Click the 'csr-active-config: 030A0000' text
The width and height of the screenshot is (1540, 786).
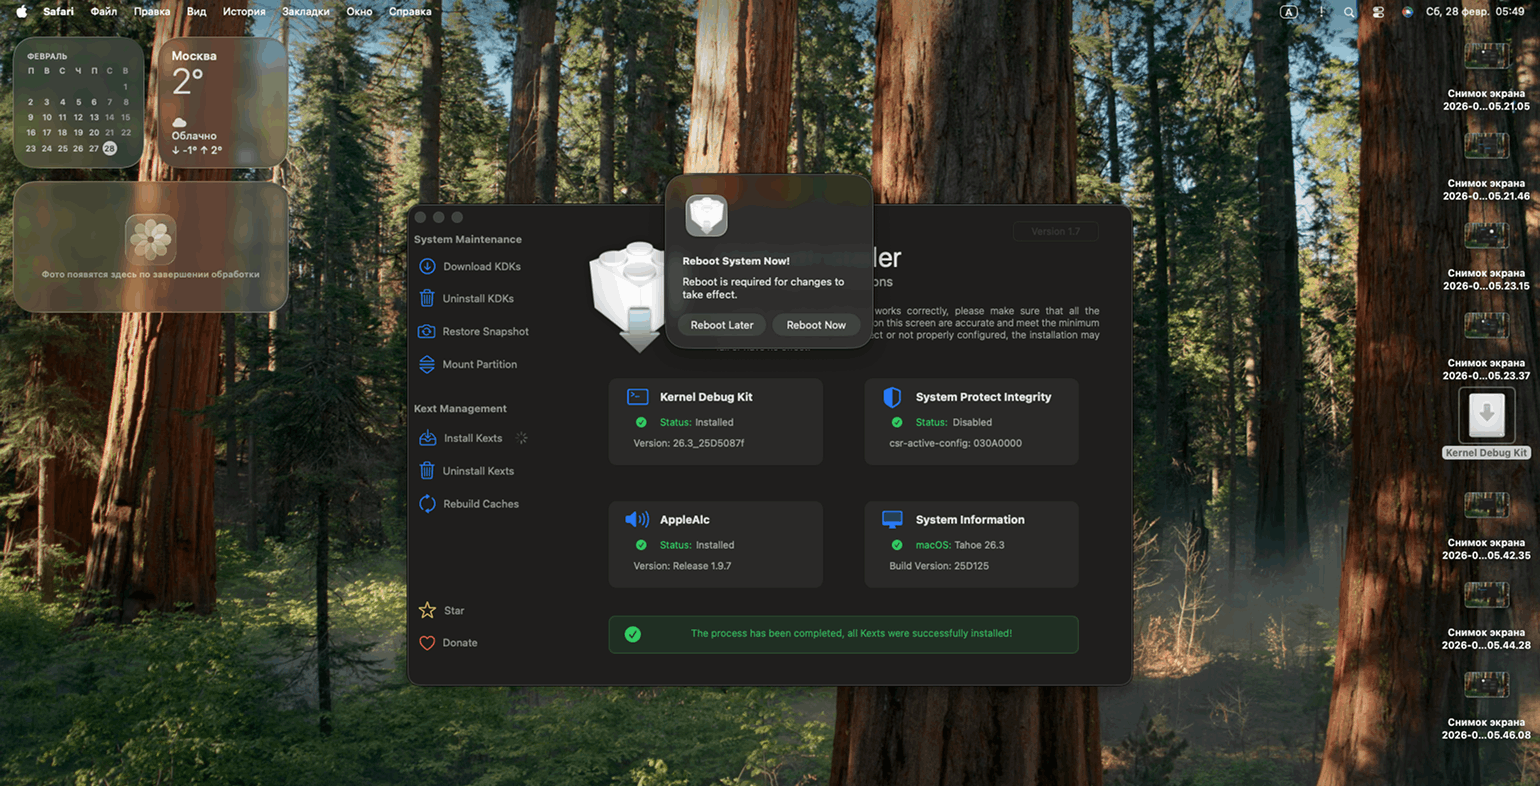pos(956,443)
